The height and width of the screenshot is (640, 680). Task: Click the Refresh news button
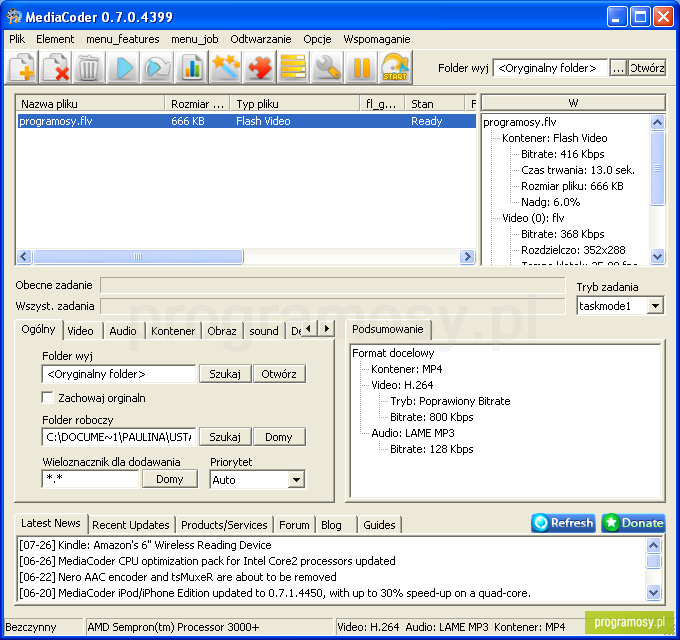(563, 523)
